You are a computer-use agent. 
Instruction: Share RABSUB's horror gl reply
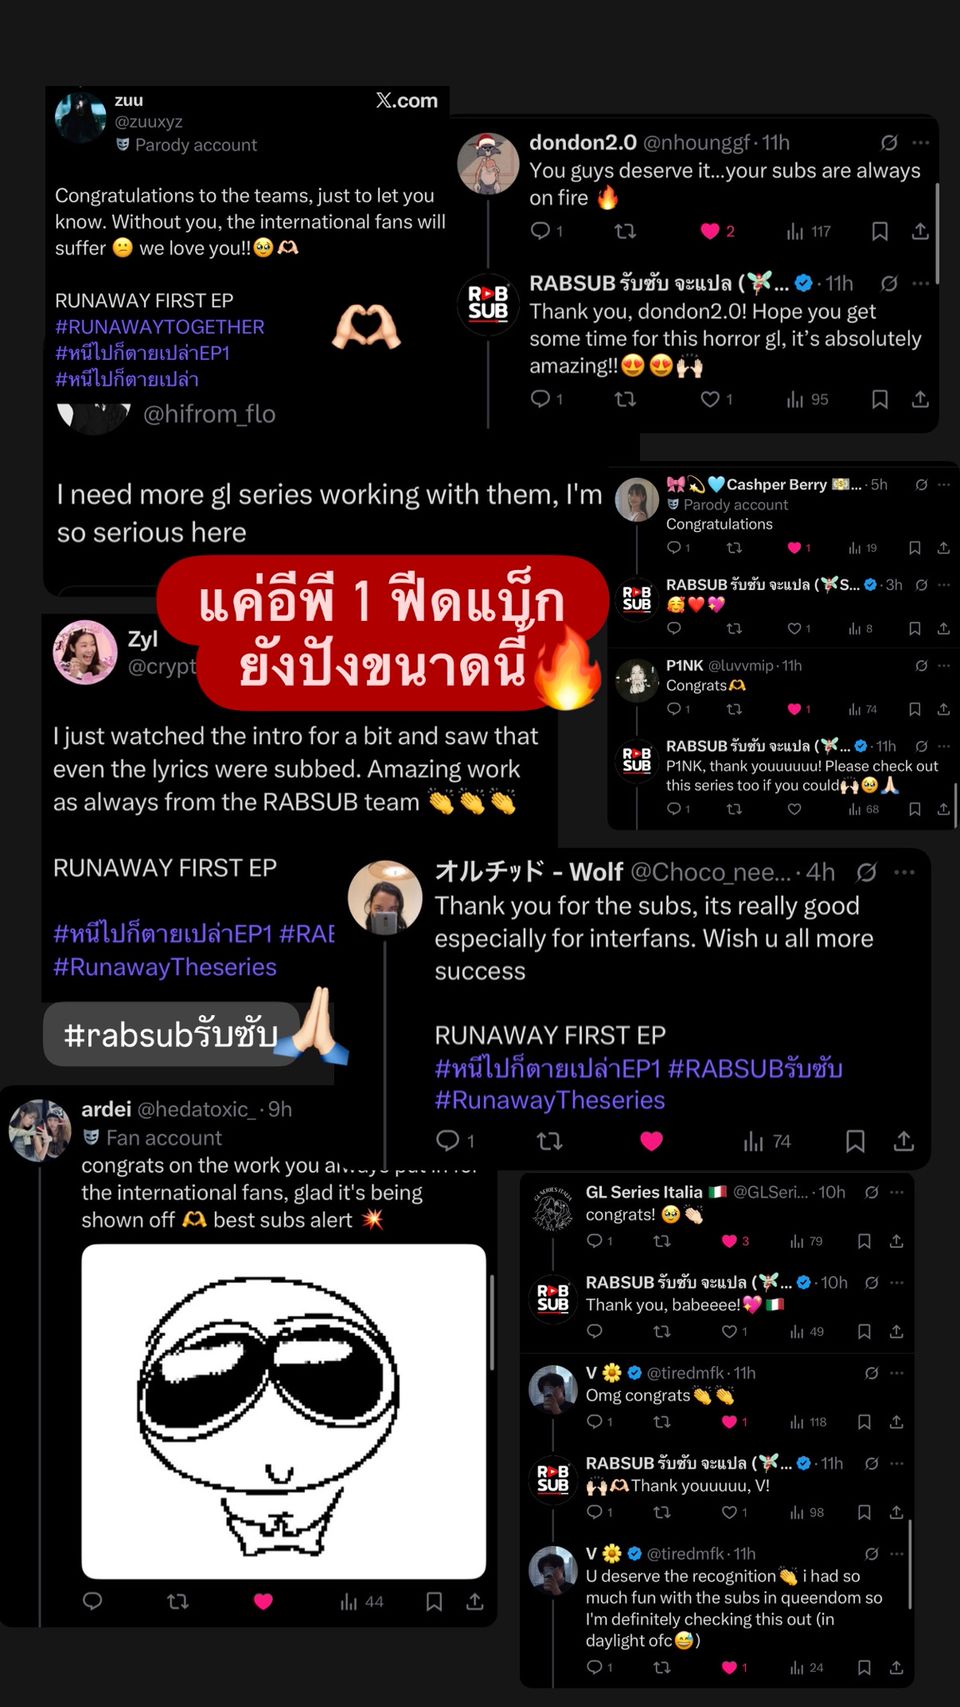(920, 399)
